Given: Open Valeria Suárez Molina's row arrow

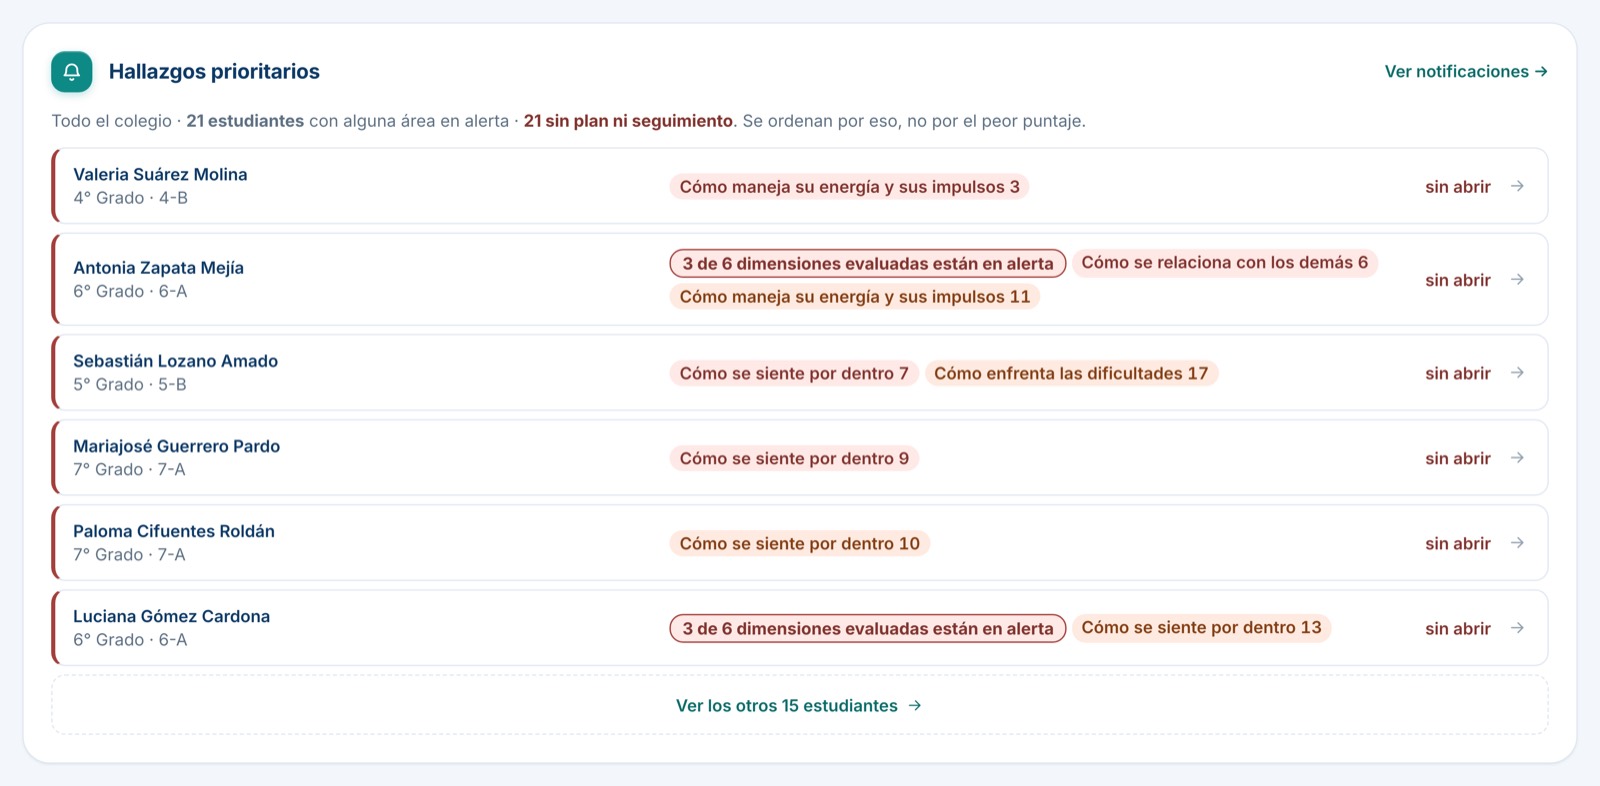Looking at the screenshot, I should point(1517,186).
